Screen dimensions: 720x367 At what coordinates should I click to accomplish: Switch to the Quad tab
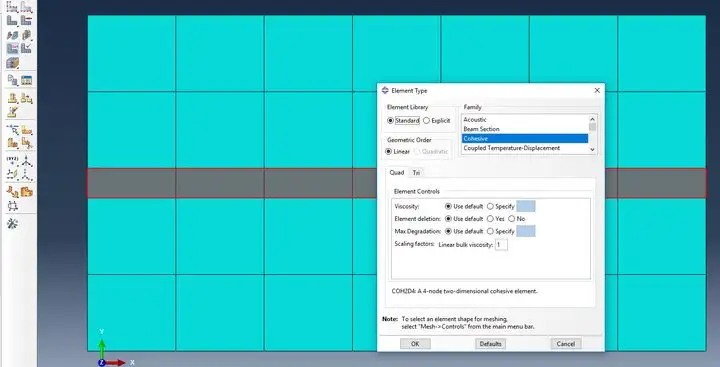click(x=397, y=173)
